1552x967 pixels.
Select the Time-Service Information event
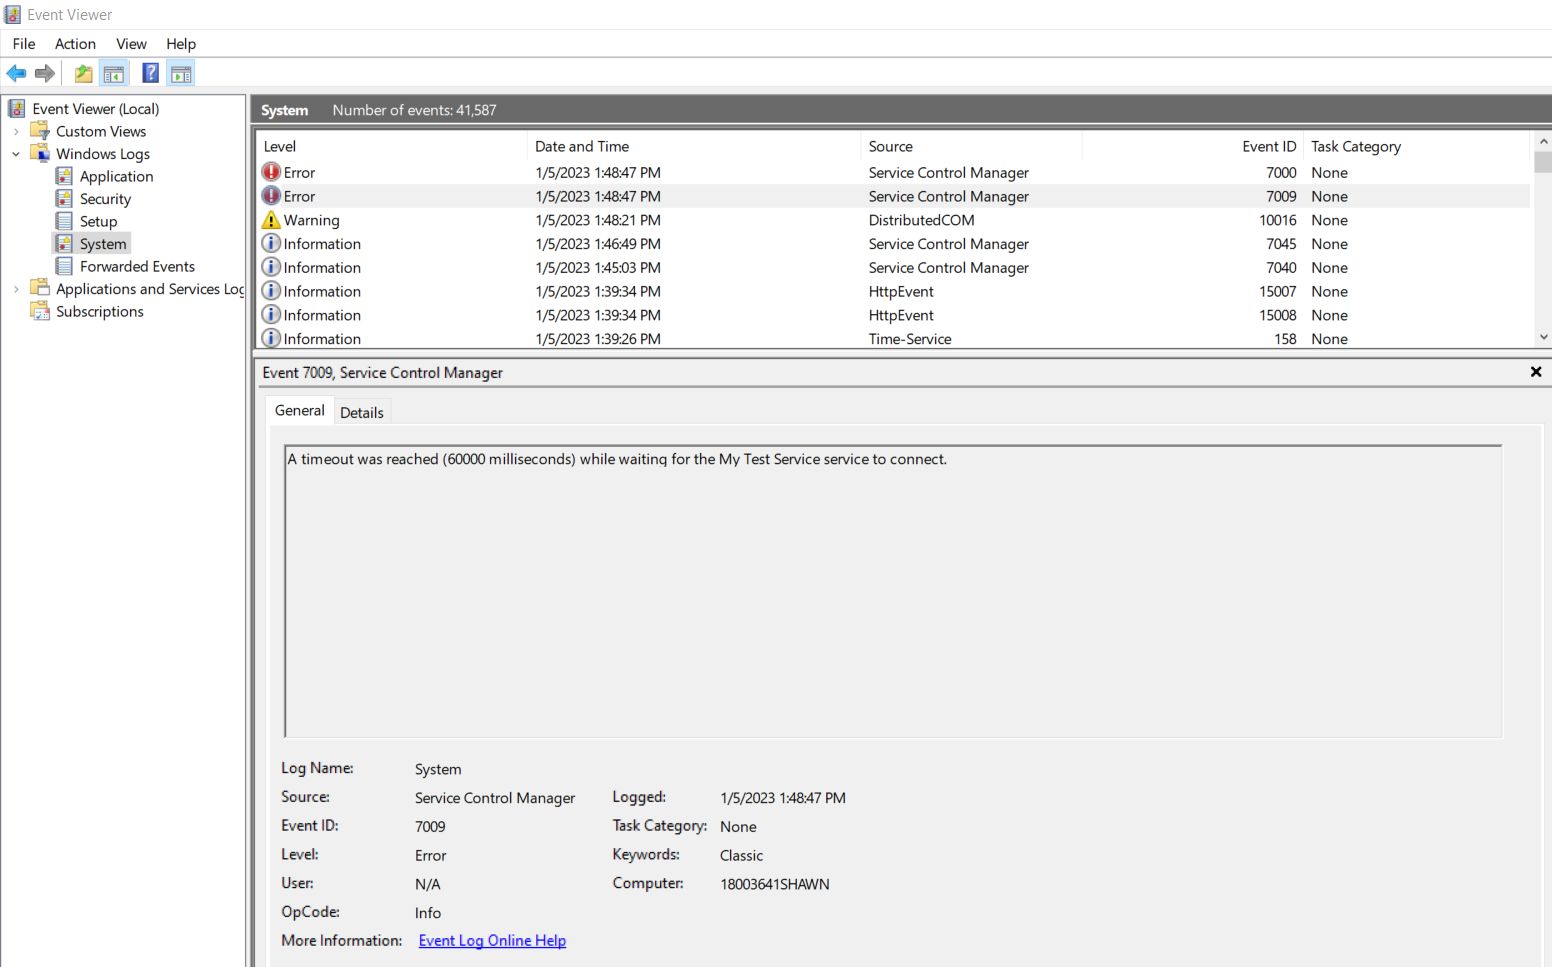[x=894, y=339]
